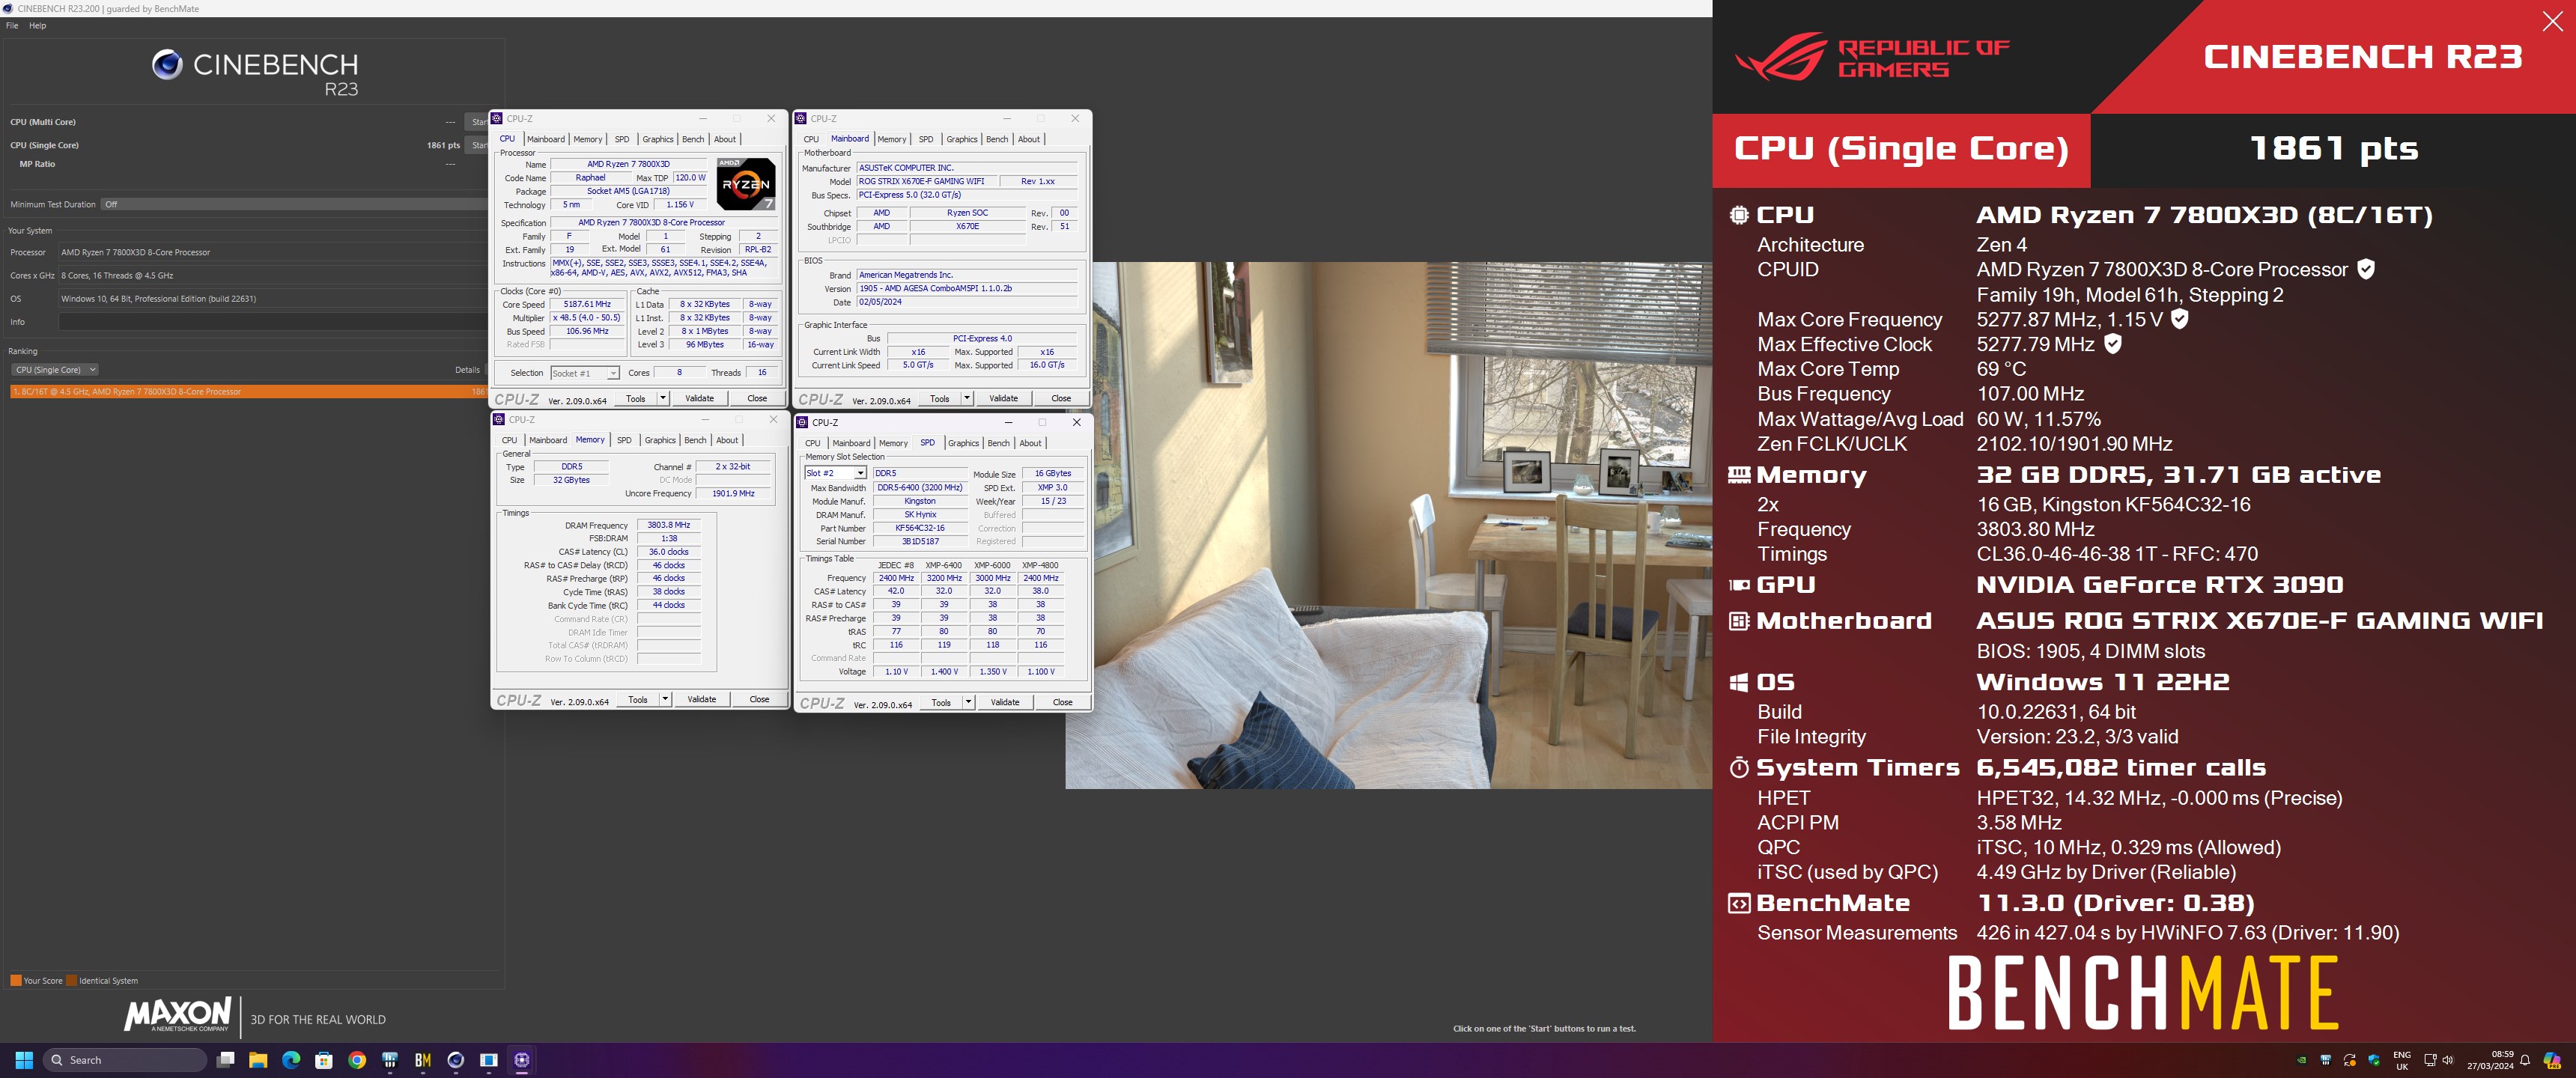Open the Tools dropdown arrow in CPU-Z CPU window
This screenshot has height=1078, width=2576.
point(662,398)
